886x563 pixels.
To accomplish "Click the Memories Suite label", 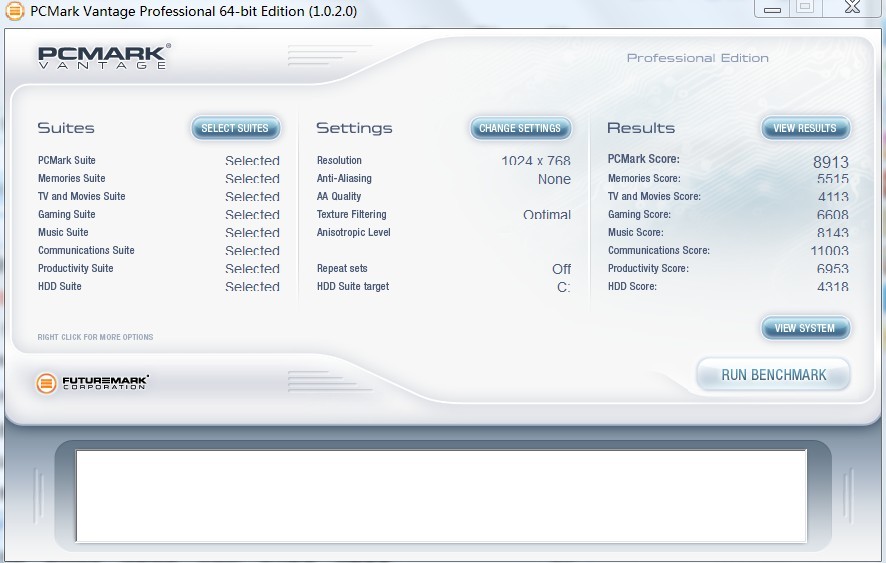I will pos(72,179).
